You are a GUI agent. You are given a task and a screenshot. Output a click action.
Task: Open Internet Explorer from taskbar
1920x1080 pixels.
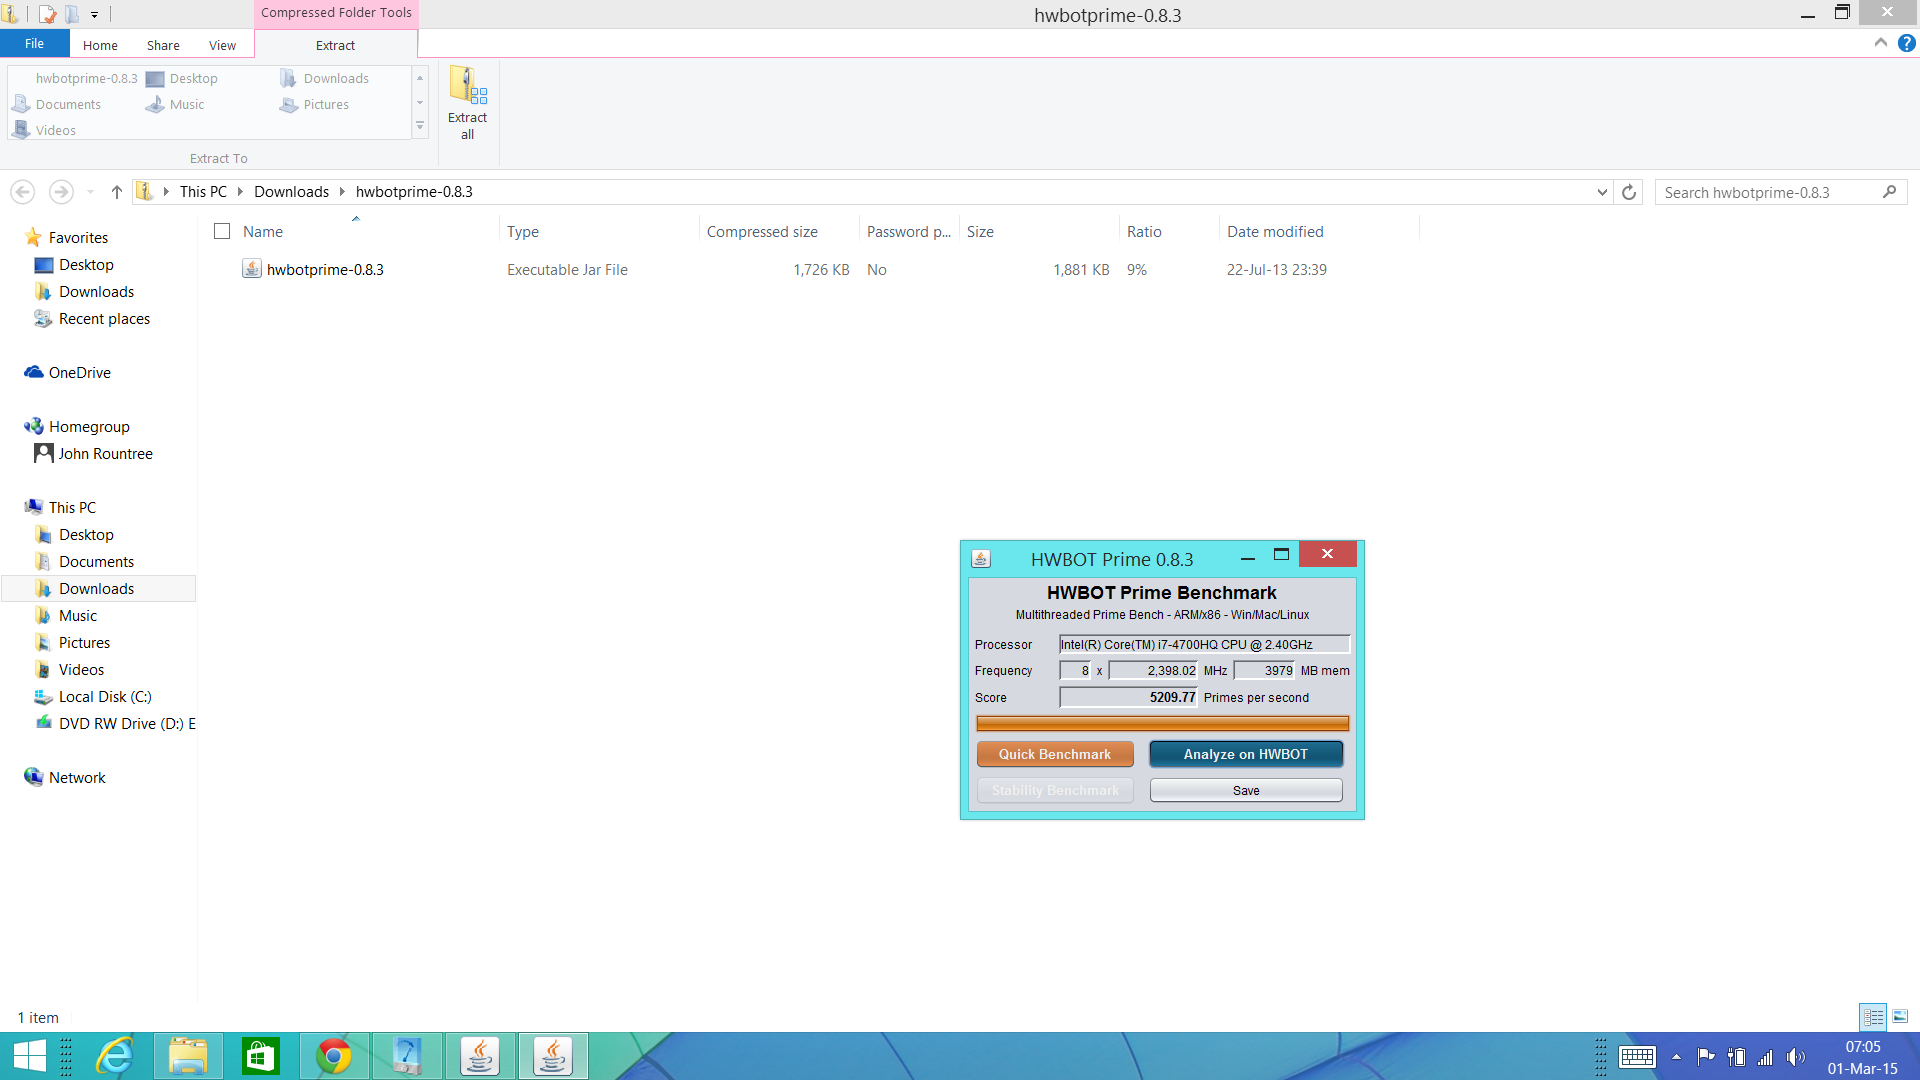pyautogui.click(x=115, y=1056)
